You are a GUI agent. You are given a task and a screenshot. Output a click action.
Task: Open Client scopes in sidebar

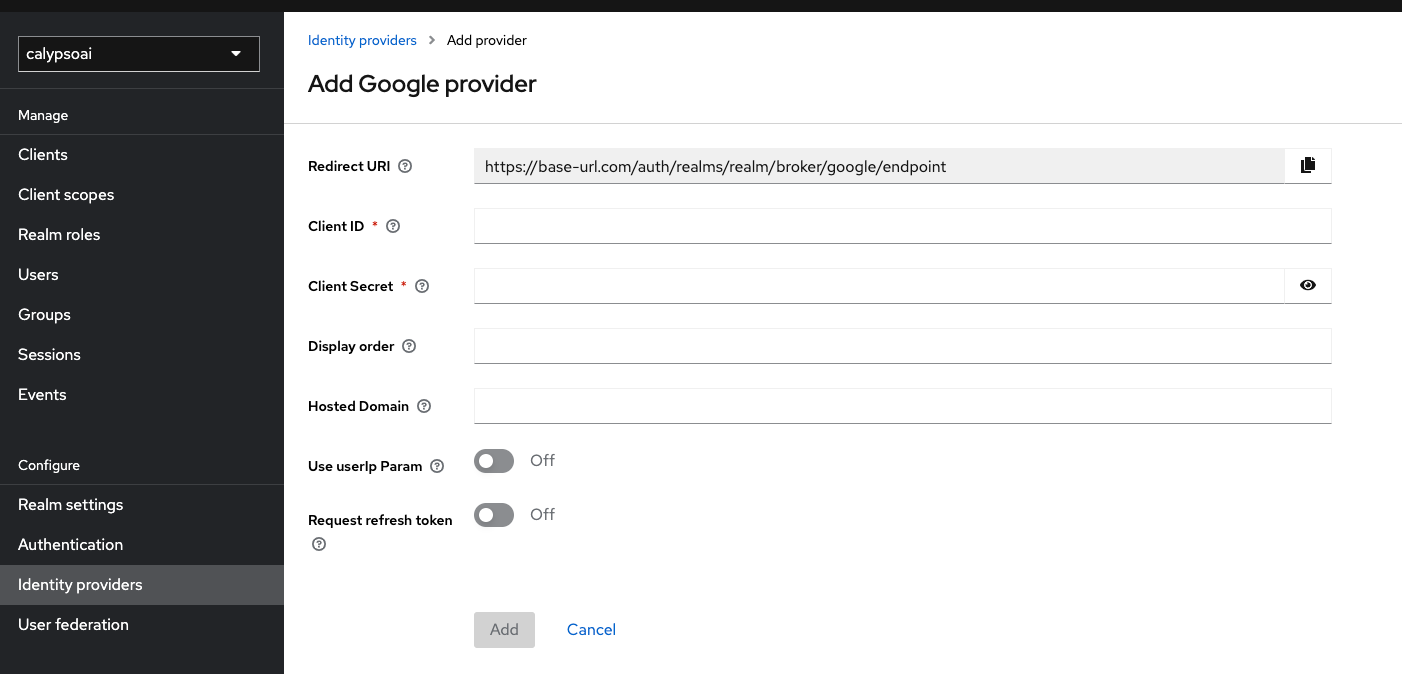point(142,195)
